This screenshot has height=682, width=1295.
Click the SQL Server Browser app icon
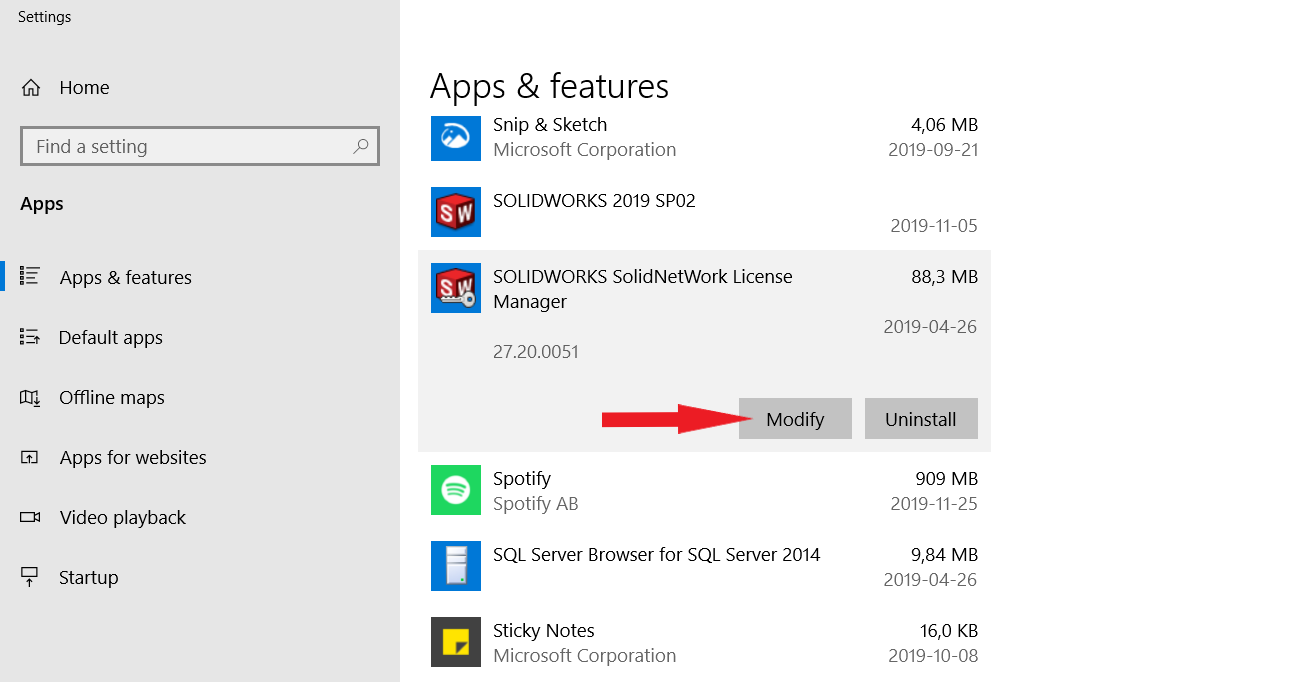click(456, 566)
